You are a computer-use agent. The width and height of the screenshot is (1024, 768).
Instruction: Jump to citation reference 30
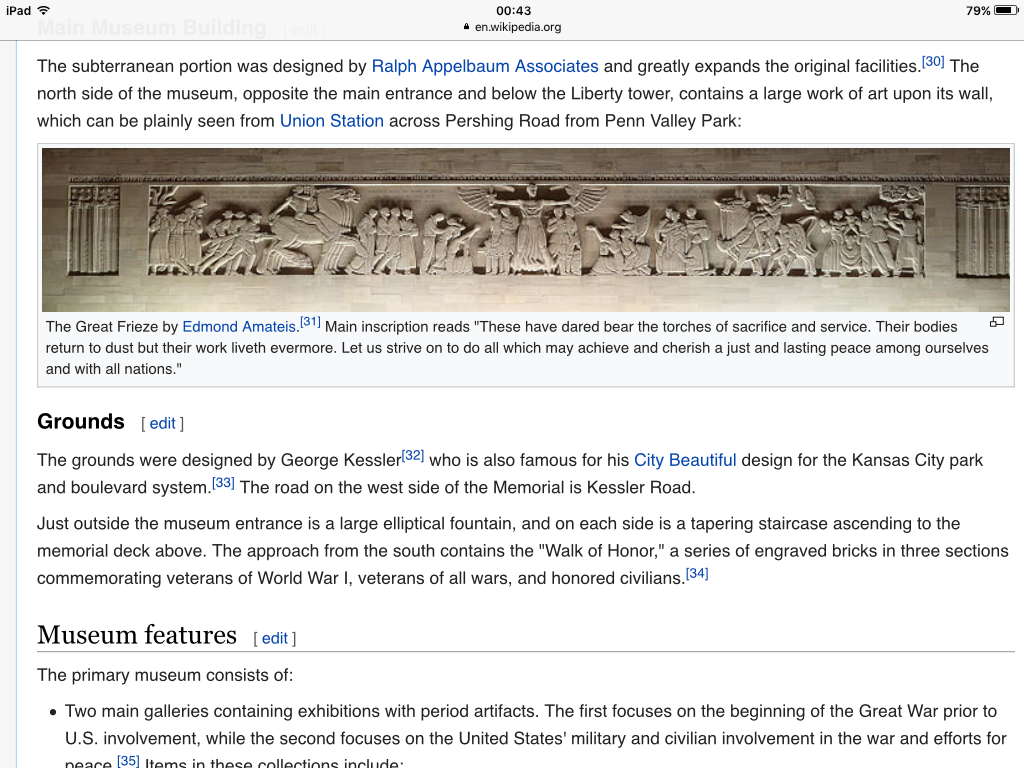(932, 62)
